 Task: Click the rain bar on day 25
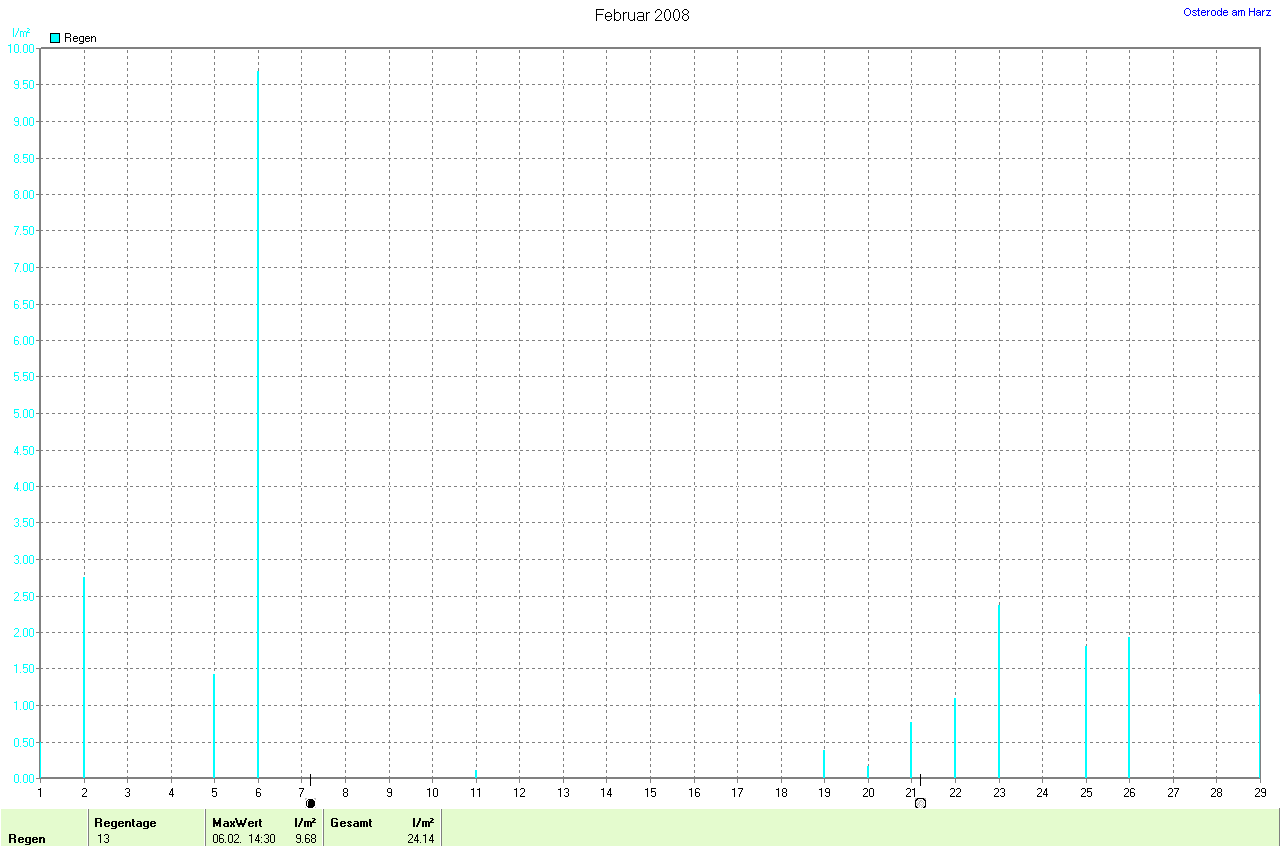click(x=1086, y=711)
